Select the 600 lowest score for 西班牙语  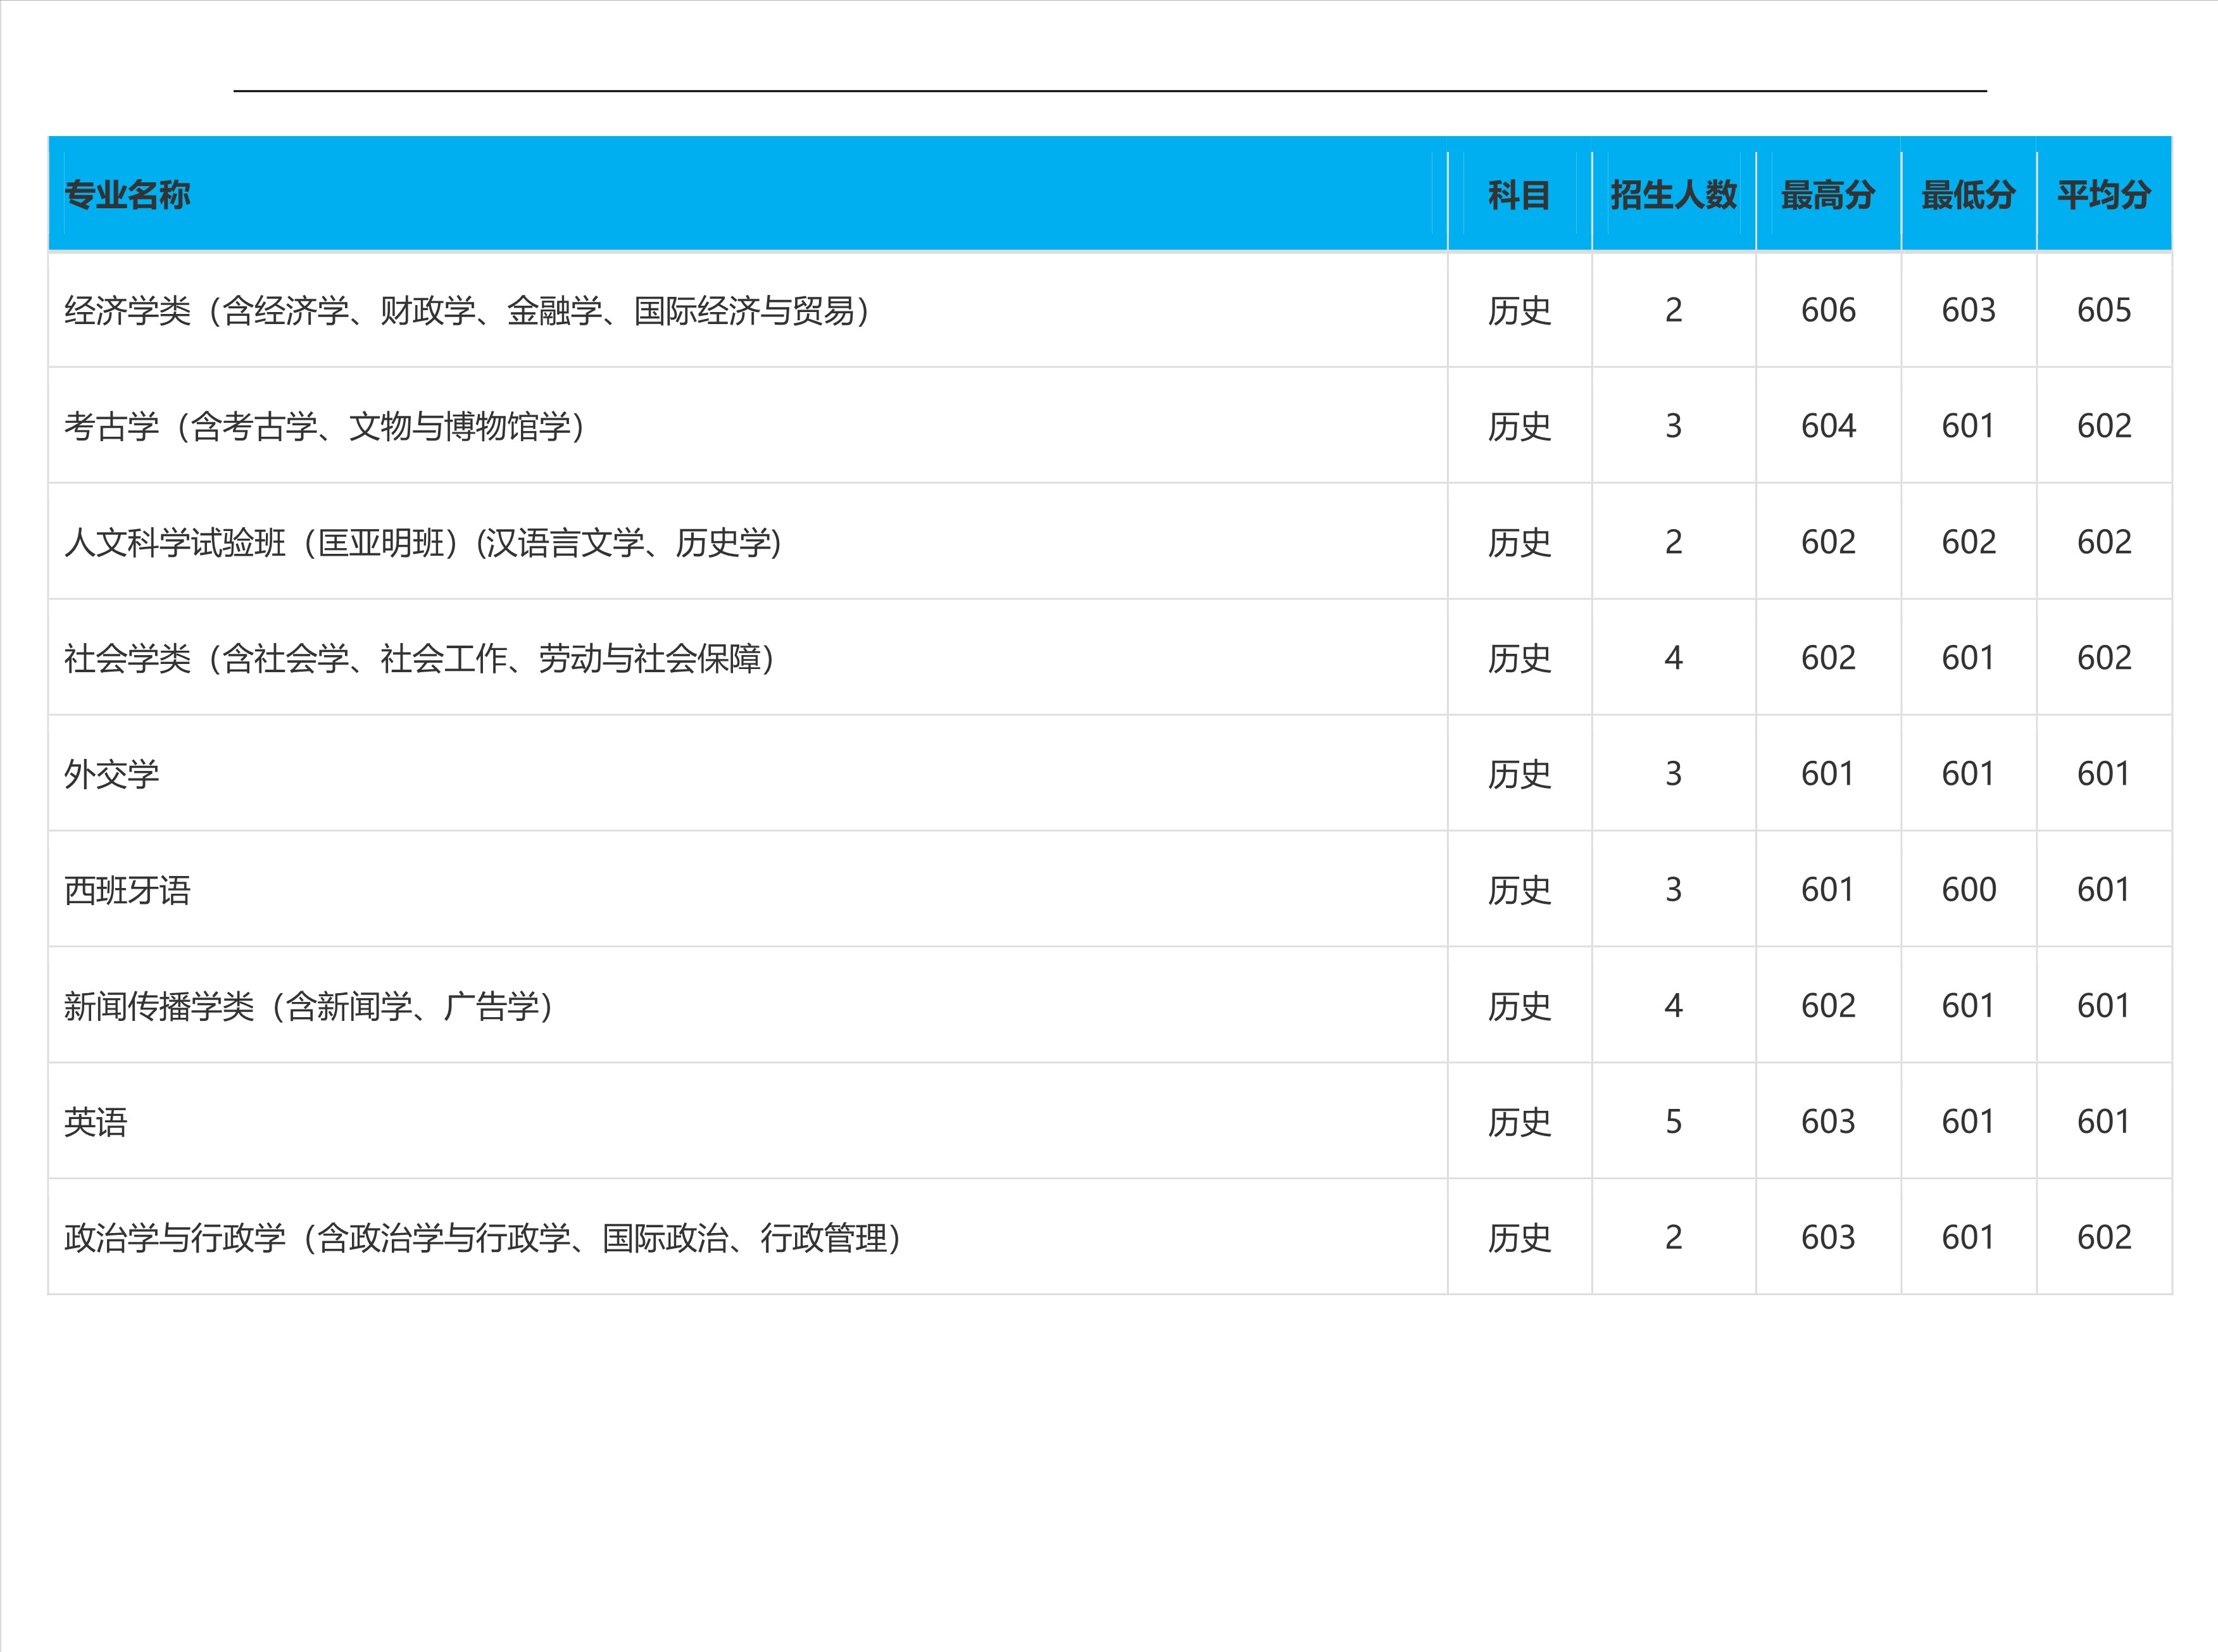click(1966, 890)
